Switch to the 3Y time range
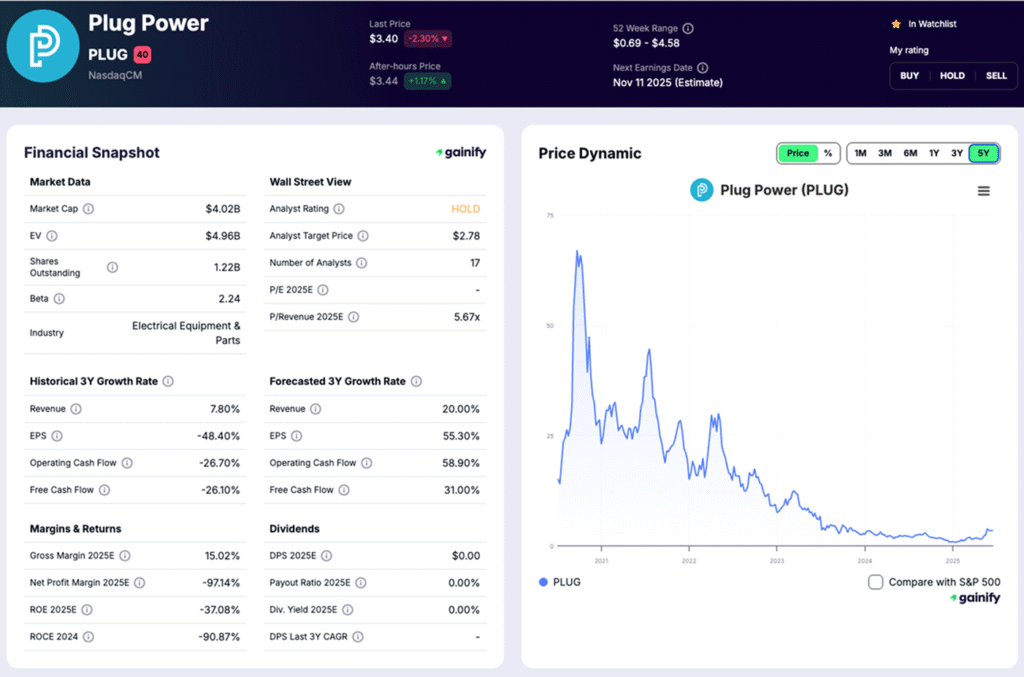The height and width of the screenshot is (677, 1024). tap(957, 153)
